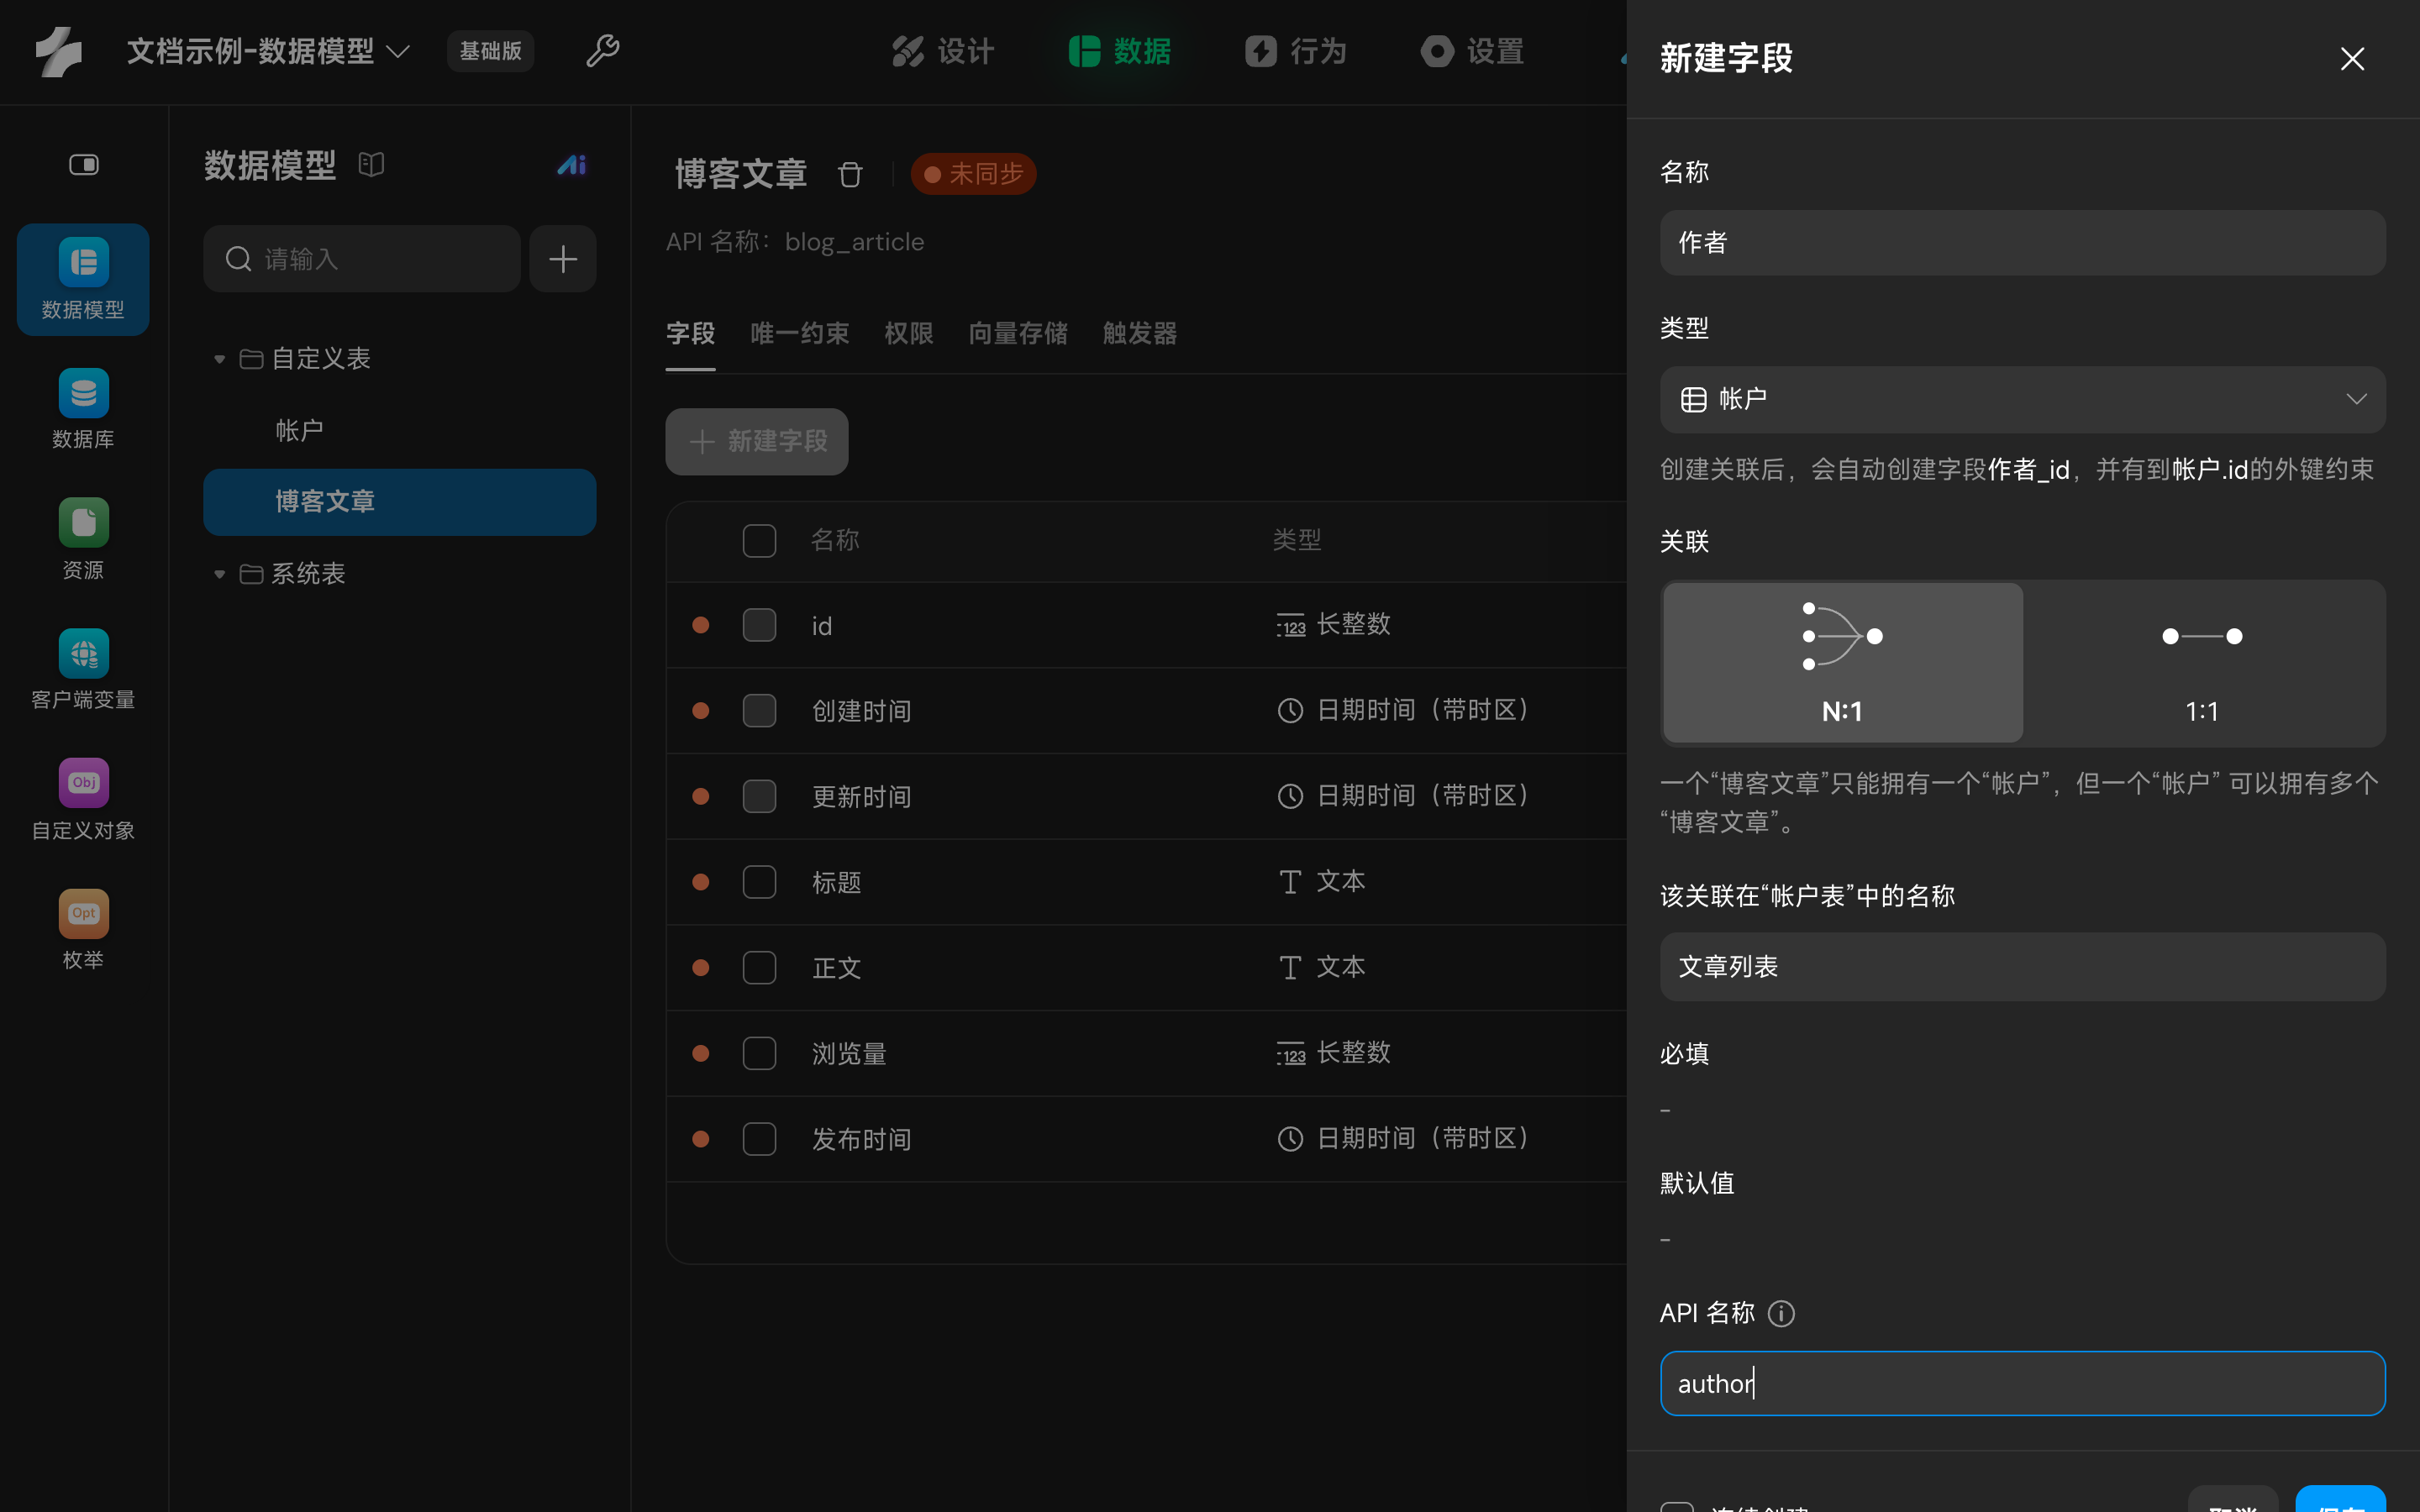Click the 请输入 search field

362,259
